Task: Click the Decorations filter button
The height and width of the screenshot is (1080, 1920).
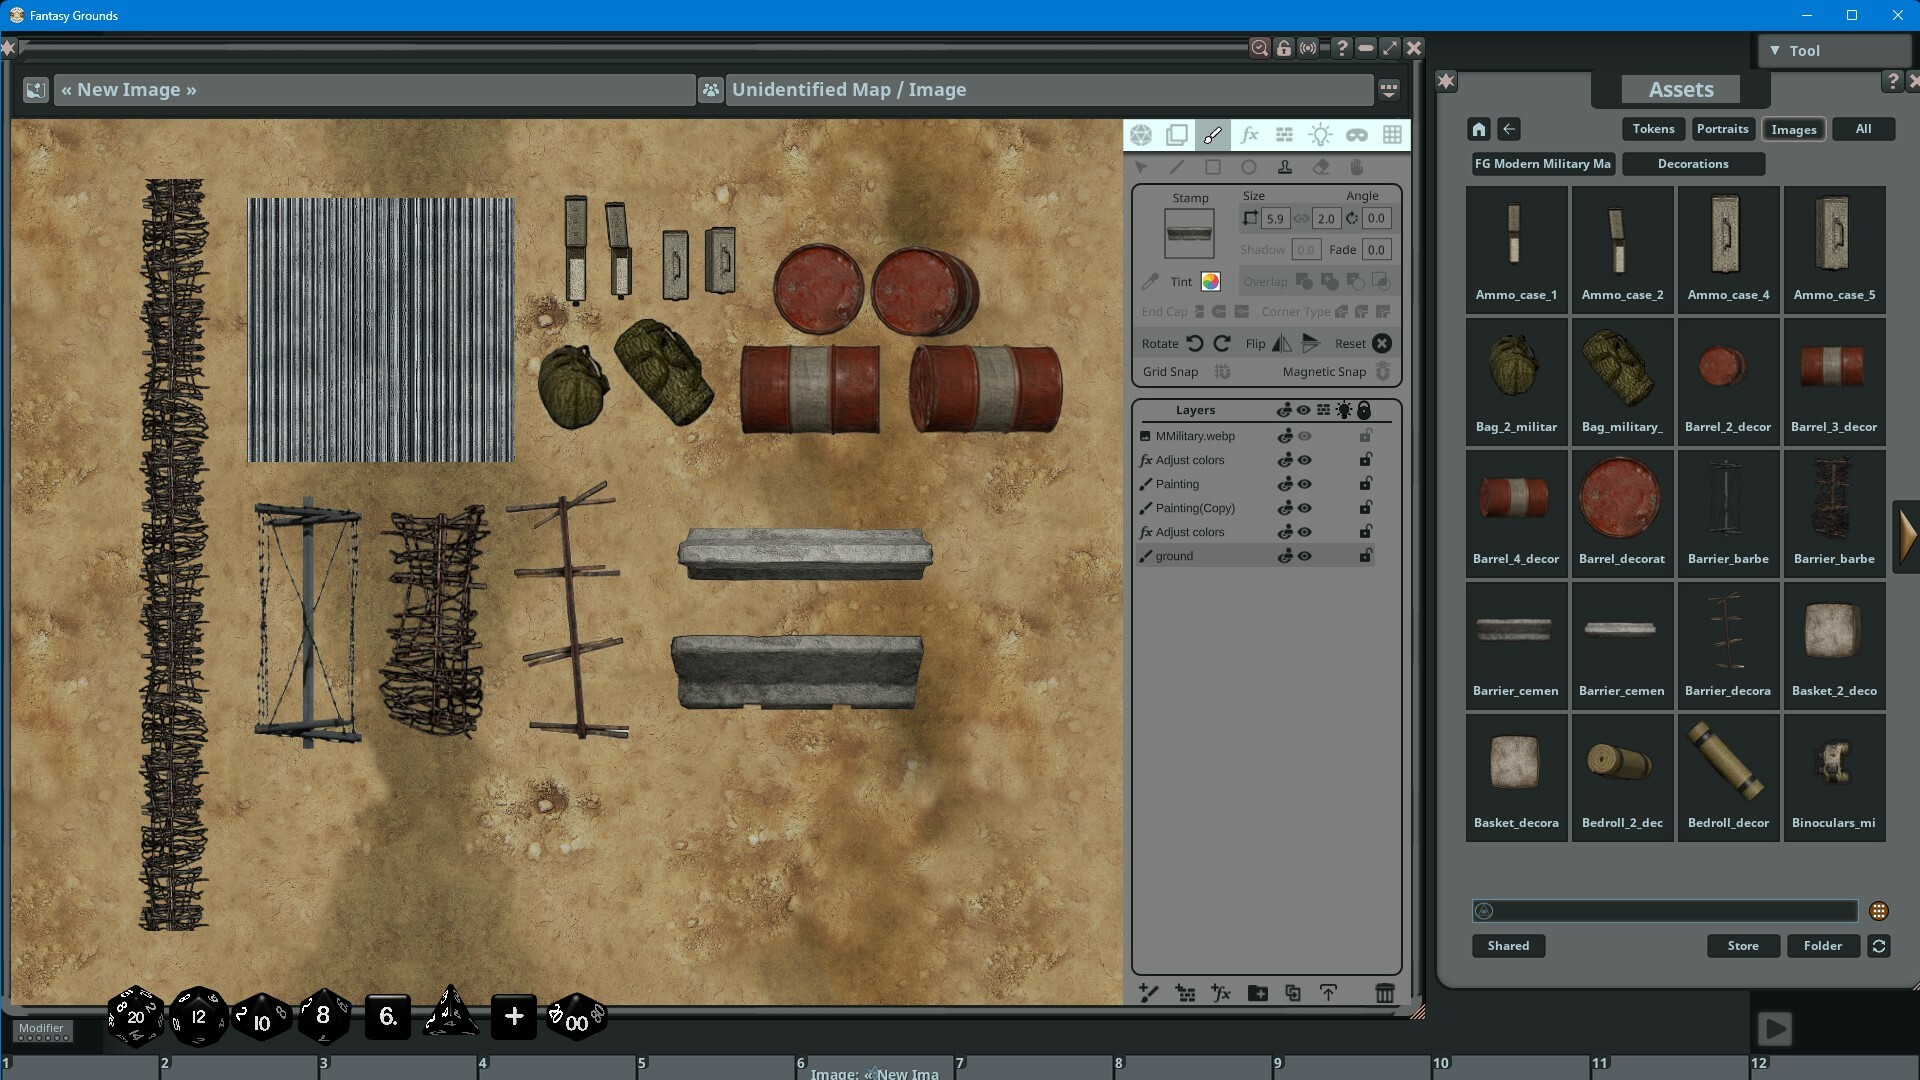Action: pyautogui.click(x=1694, y=163)
